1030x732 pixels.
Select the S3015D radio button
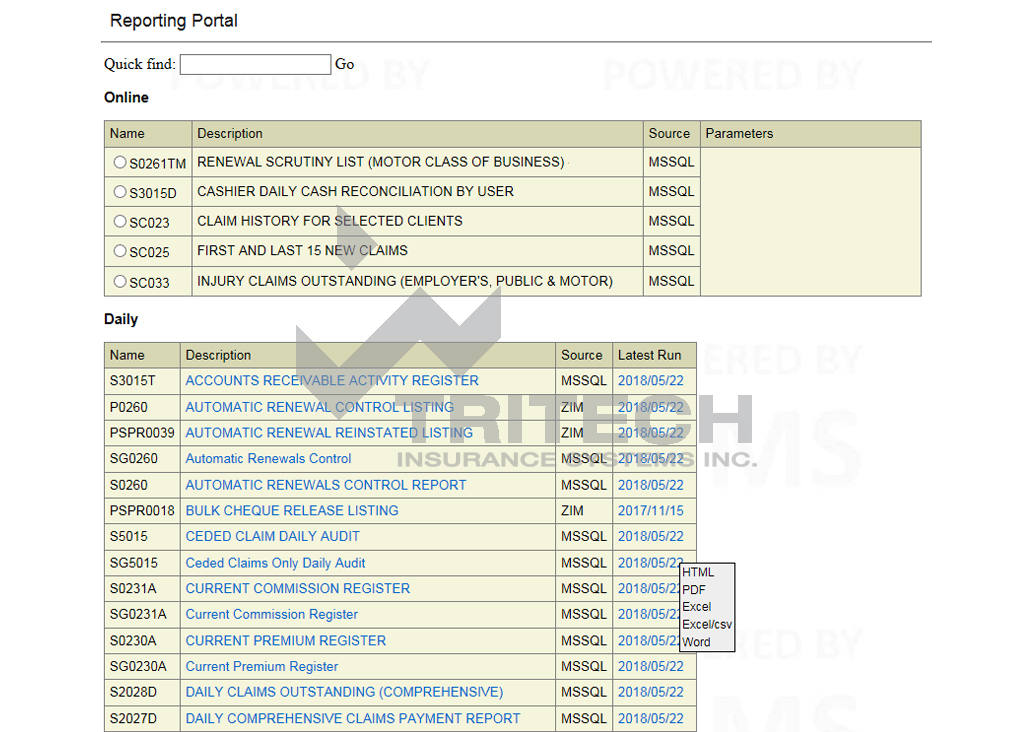click(x=120, y=191)
